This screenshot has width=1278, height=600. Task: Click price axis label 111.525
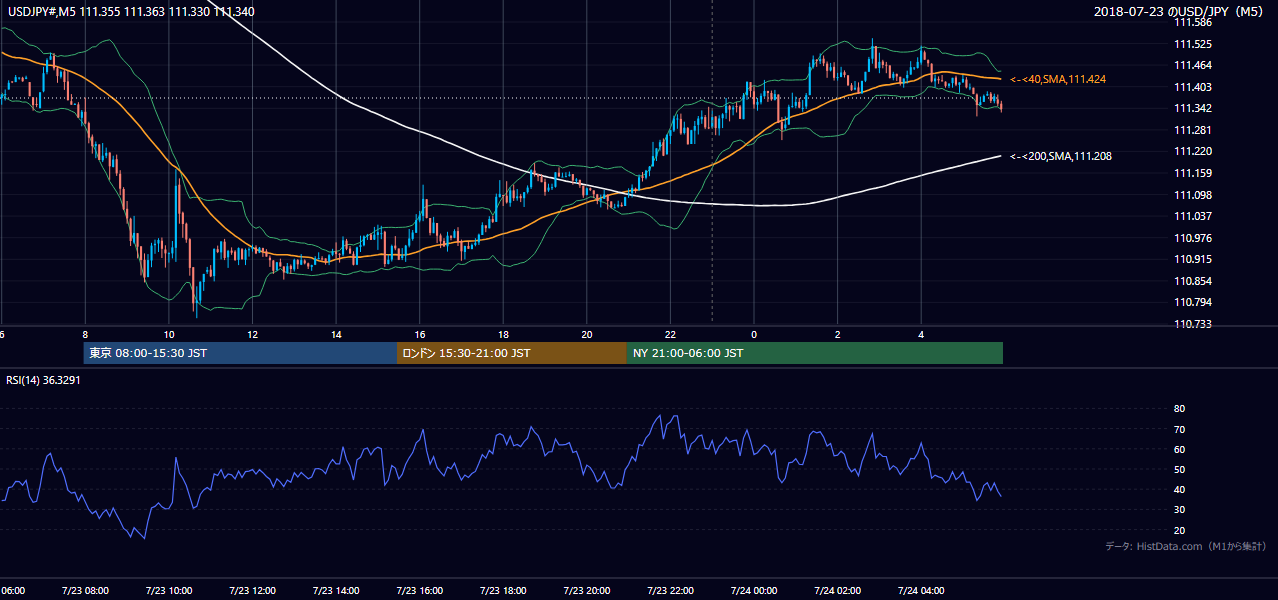(1193, 44)
